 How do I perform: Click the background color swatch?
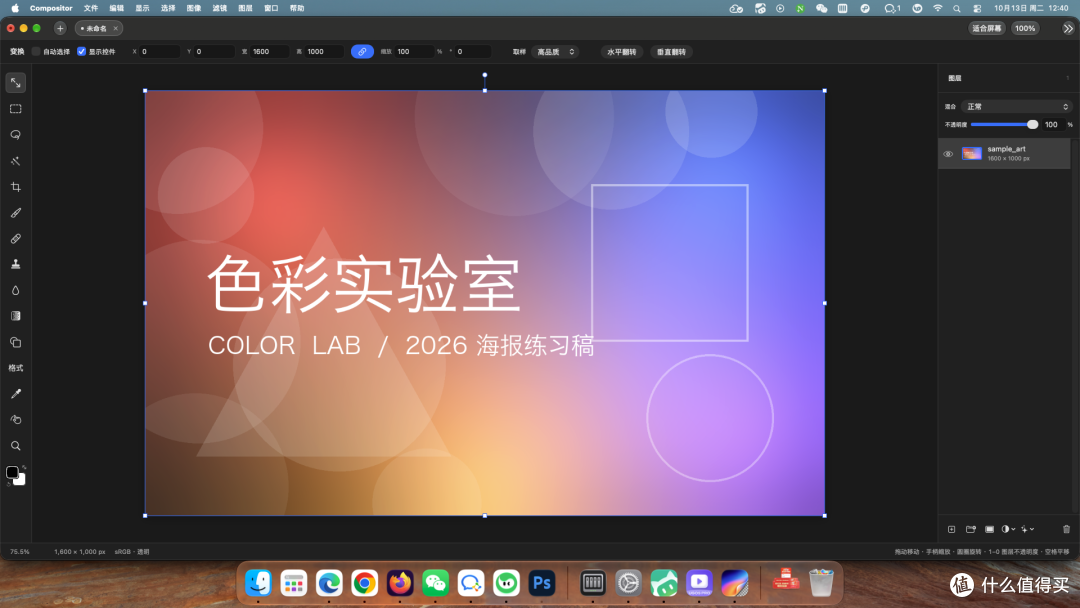(21, 481)
